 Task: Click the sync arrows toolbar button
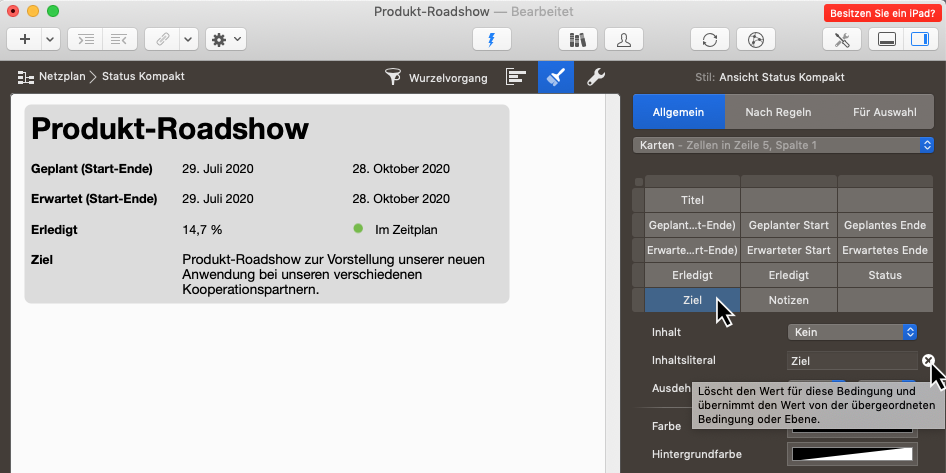pos(709,39)
